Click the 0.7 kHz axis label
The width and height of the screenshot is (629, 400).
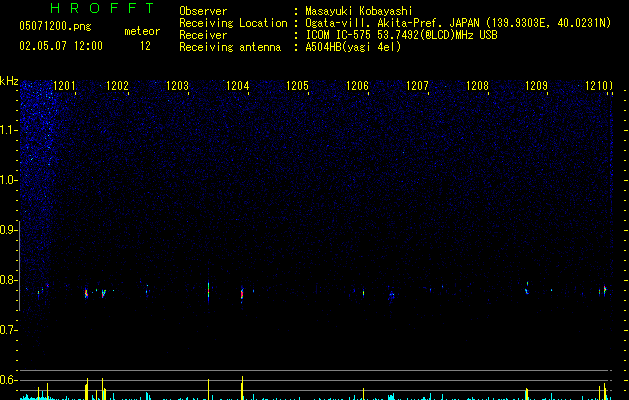8,330
